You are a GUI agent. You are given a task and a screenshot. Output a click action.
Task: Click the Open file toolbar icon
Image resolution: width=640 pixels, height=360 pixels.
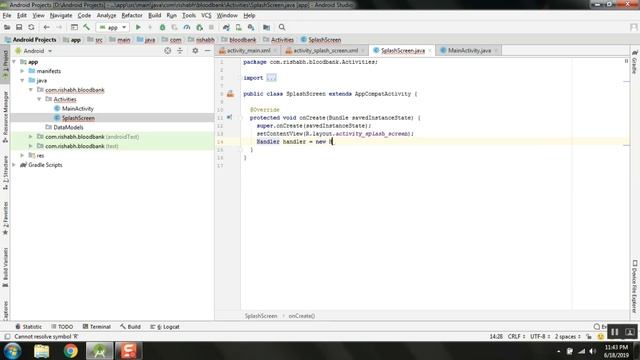coord(7,27)
